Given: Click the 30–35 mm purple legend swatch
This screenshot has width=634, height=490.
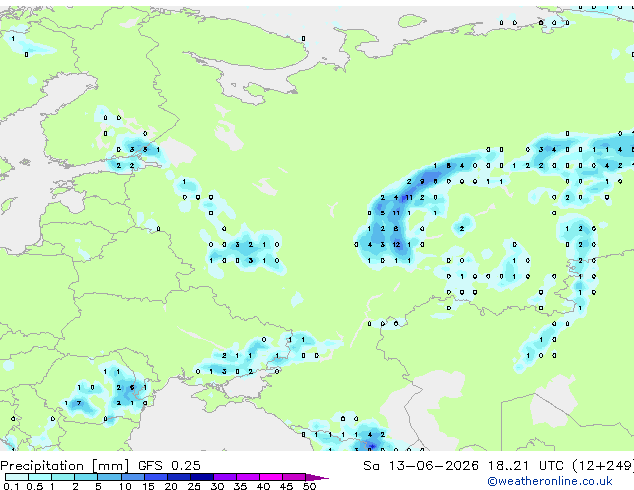Looking at the screenshot, I should (224, 477).
